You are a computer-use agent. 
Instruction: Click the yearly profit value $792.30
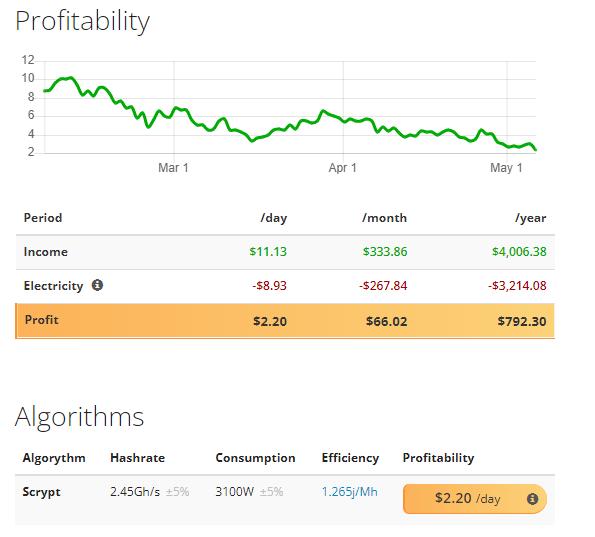point(522,321)
